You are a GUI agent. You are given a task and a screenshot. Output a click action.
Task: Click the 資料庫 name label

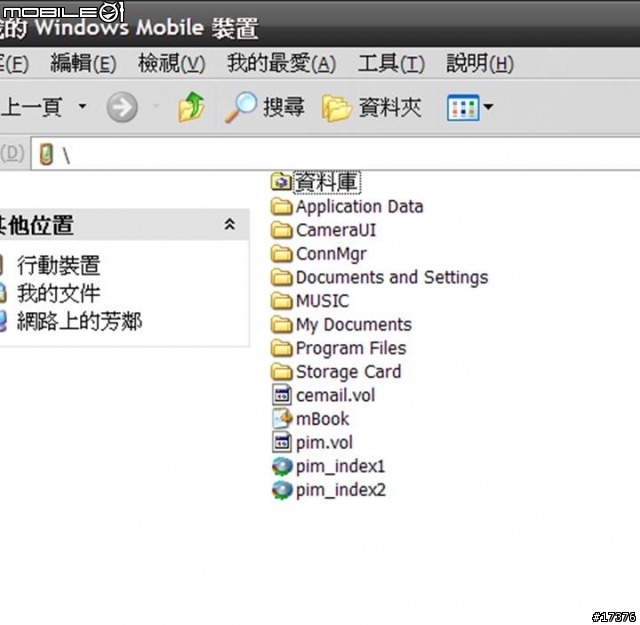(327, 182)
